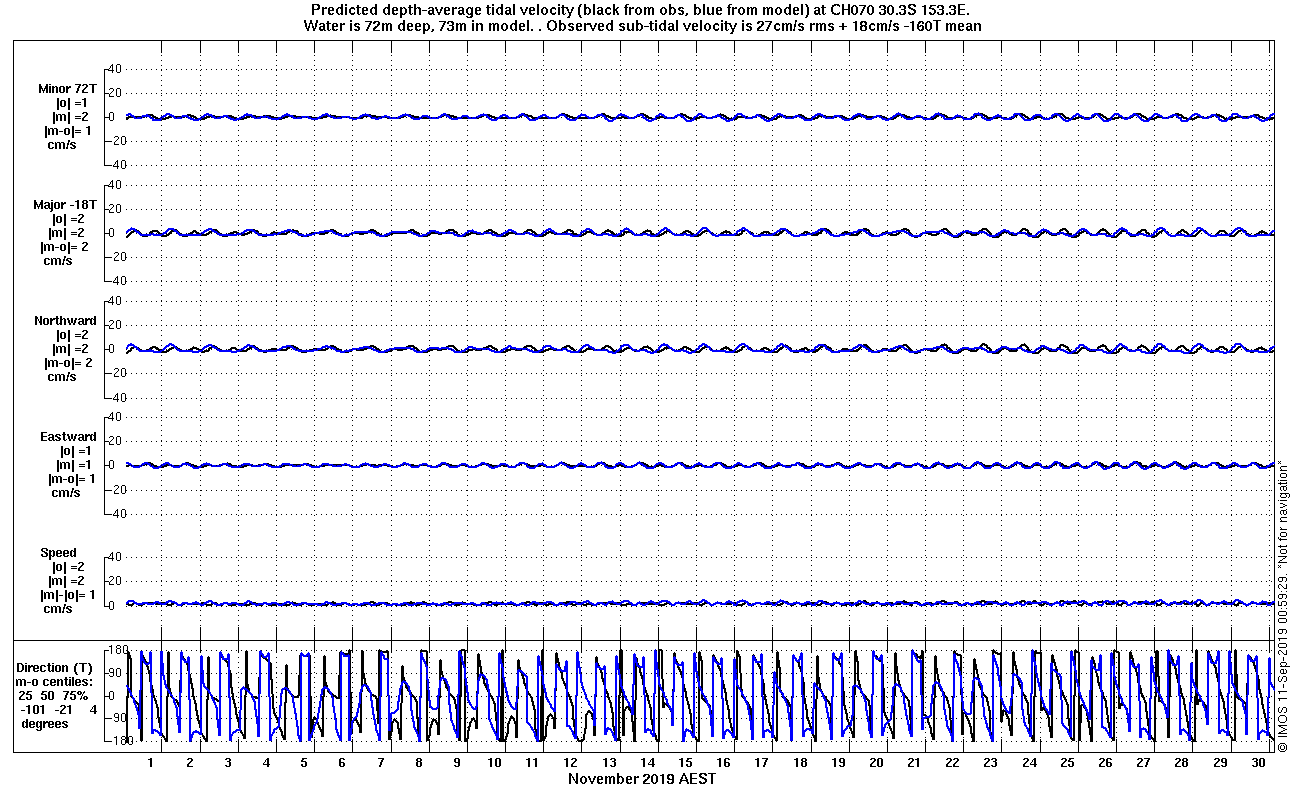The width and height of the screenshot is (1300, 800).
Task: Click date label '28' on the x-axis
Action: point(1181,762)
